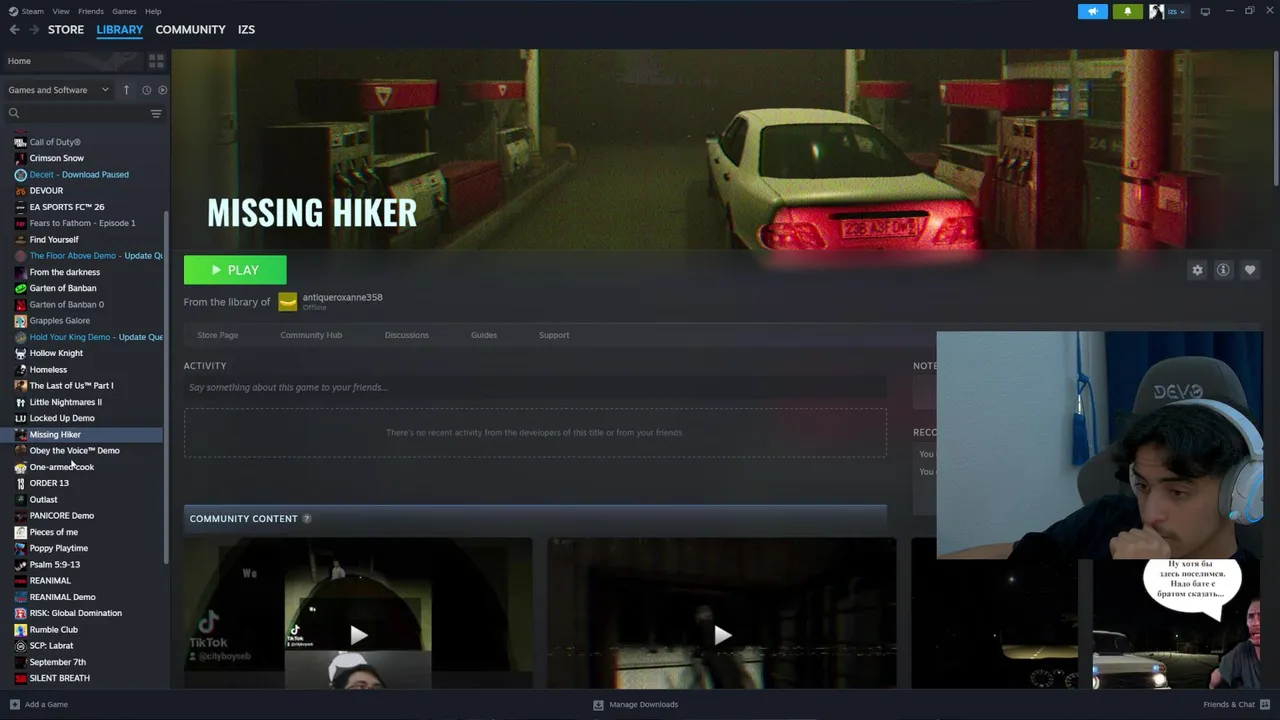
Task: Open the Manage Downloads icon
Action: click(598, 704)
